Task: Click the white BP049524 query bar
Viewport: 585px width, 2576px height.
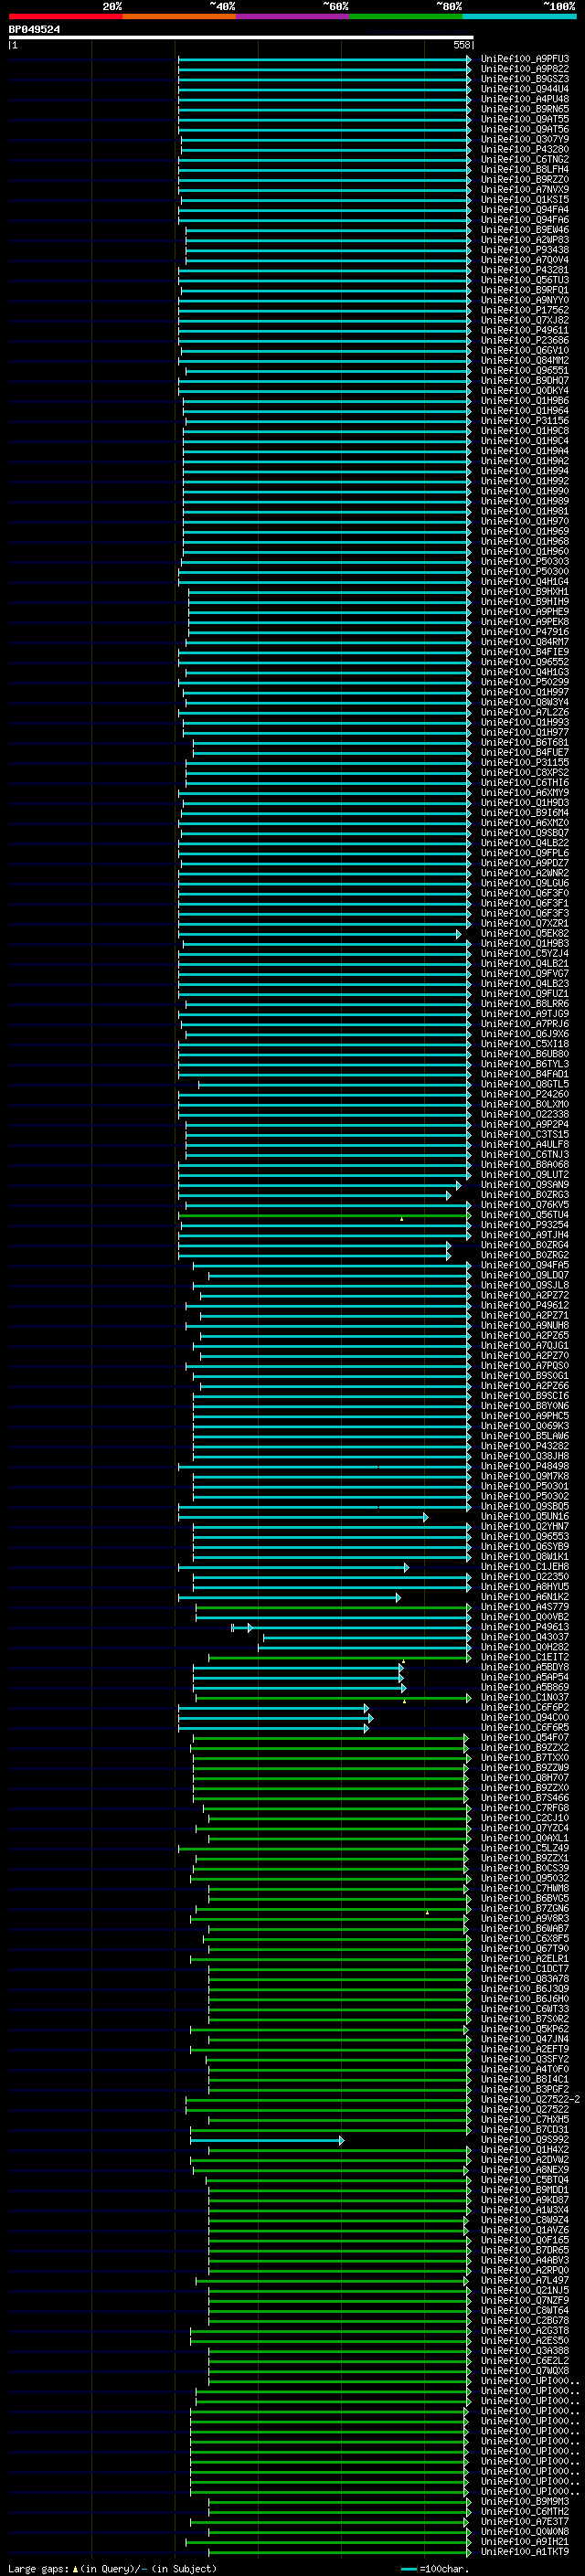Action: coord(241,38)
